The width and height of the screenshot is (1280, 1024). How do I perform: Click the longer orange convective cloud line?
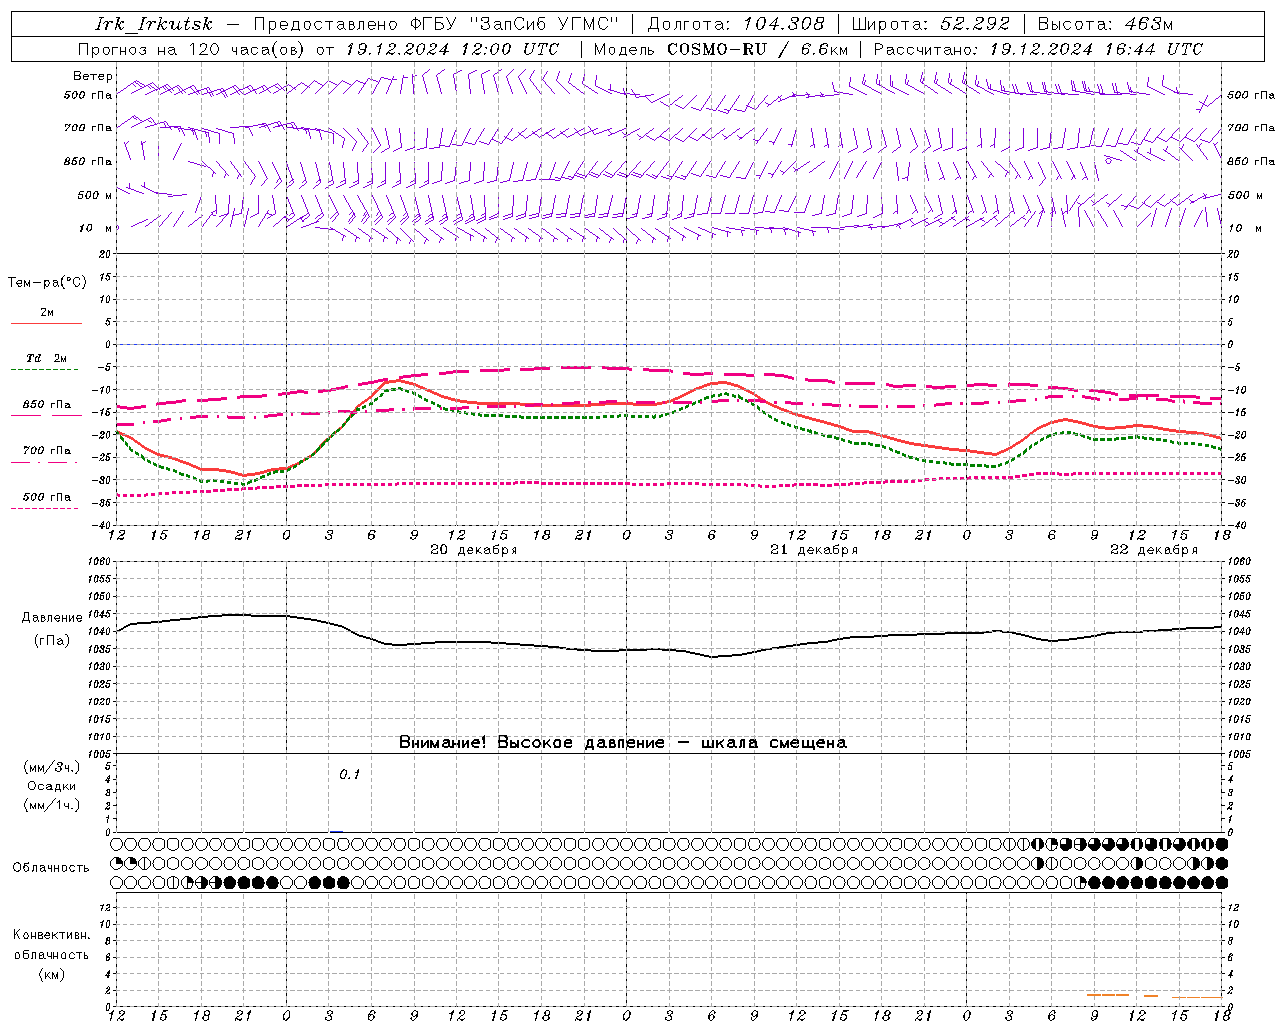click(x=1108, y=995)
